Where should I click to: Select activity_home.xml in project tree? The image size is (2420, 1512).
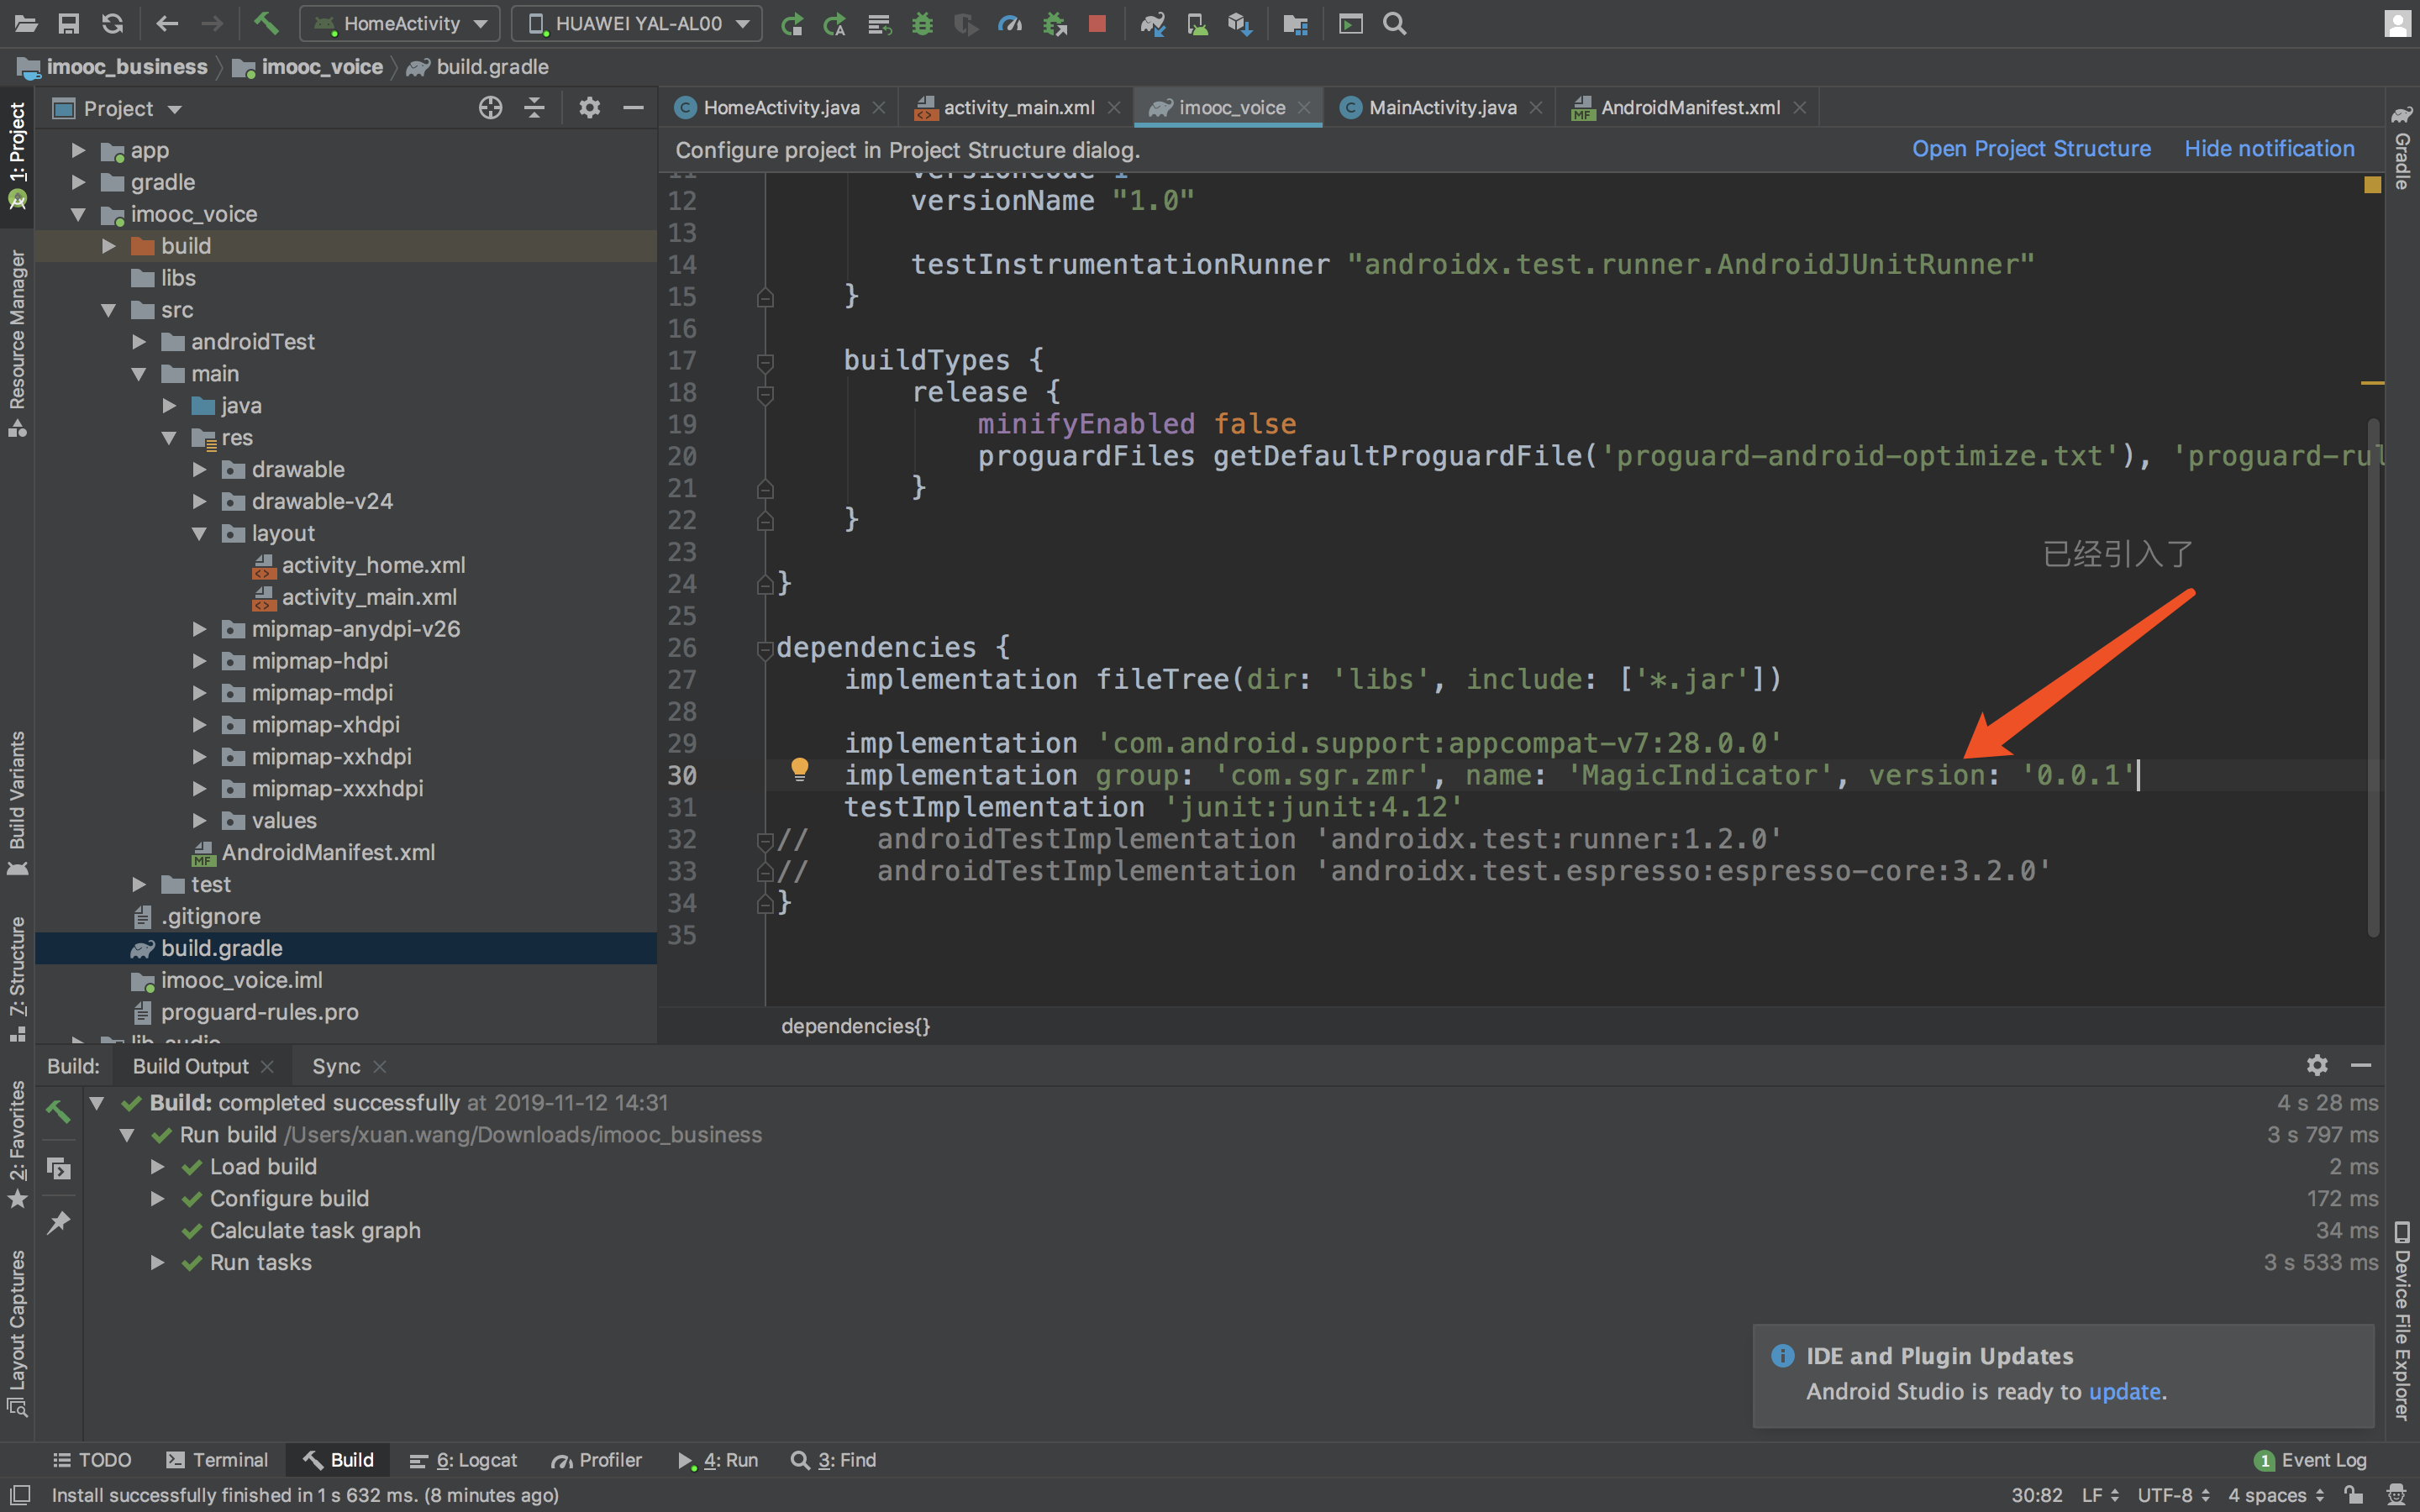373,565
